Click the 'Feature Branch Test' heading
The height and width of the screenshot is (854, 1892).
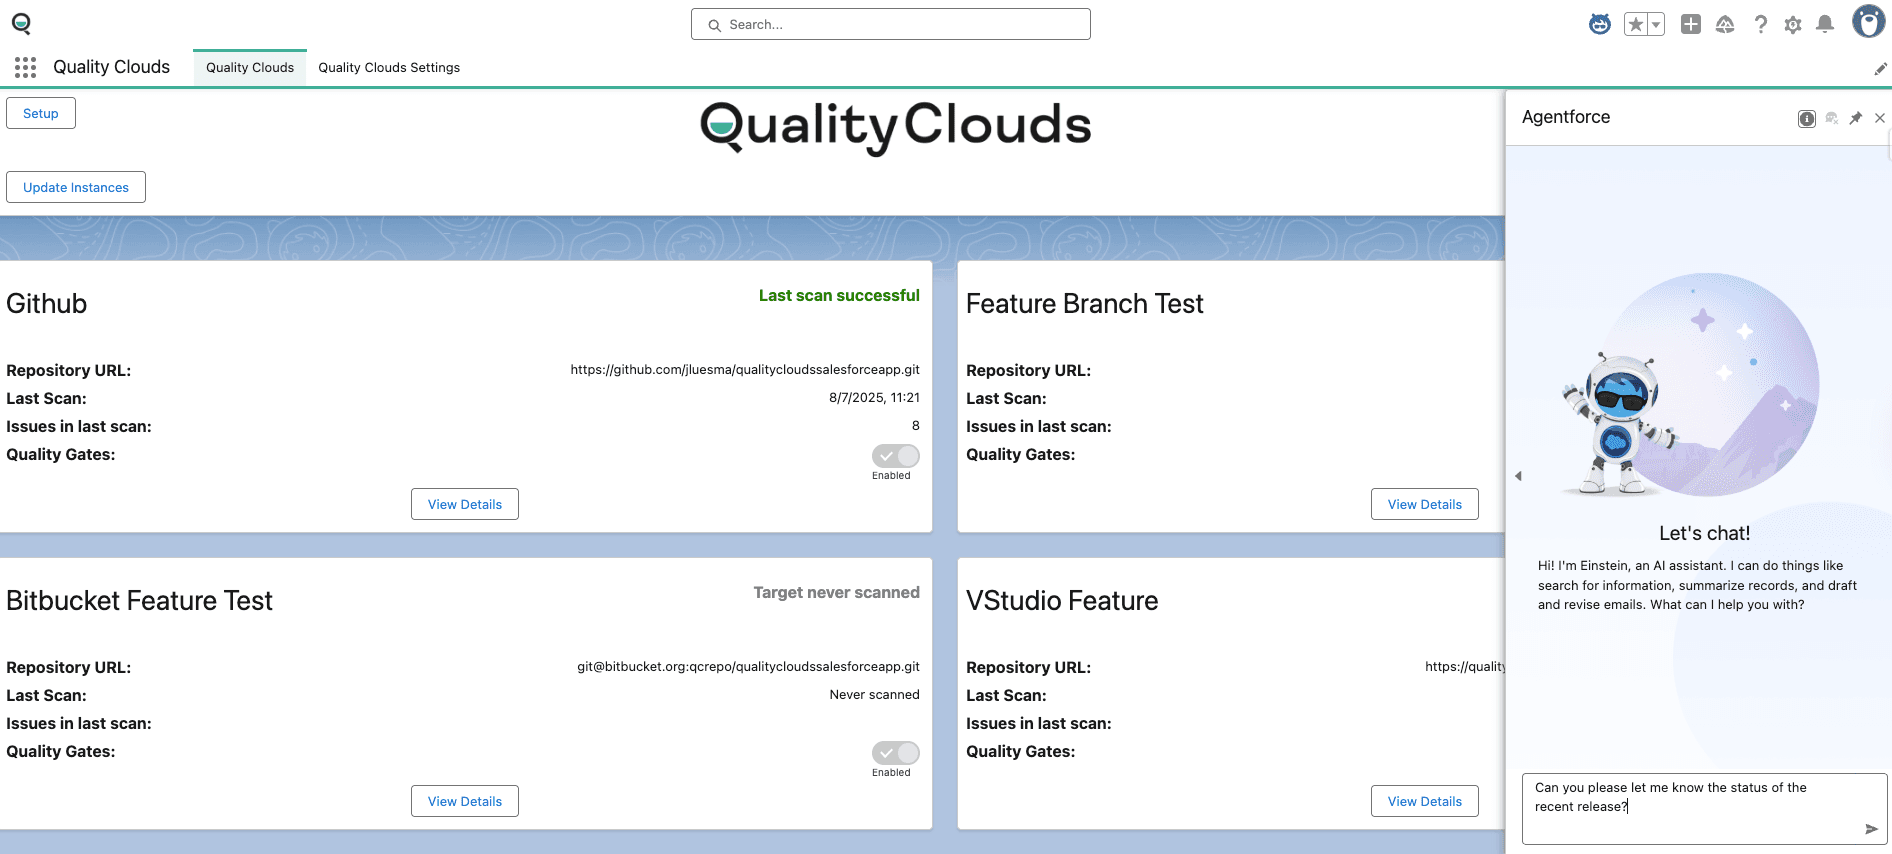[x=1085, y=303]
